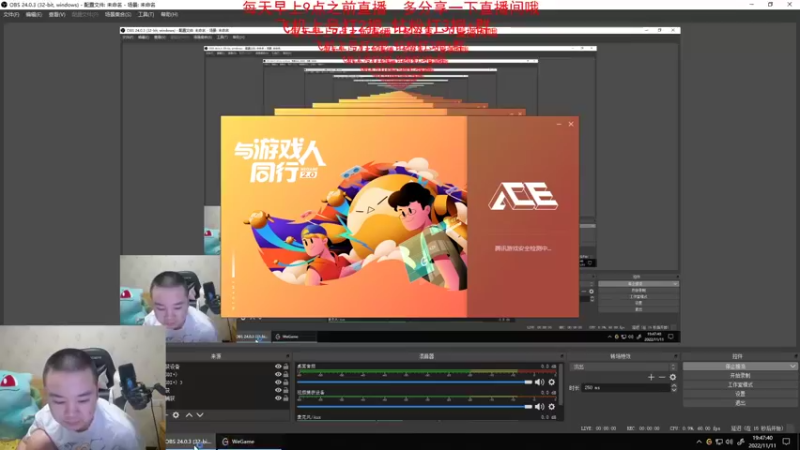Enable 工作室模式 studio mode
800x450 pixels.
(740, 385)
